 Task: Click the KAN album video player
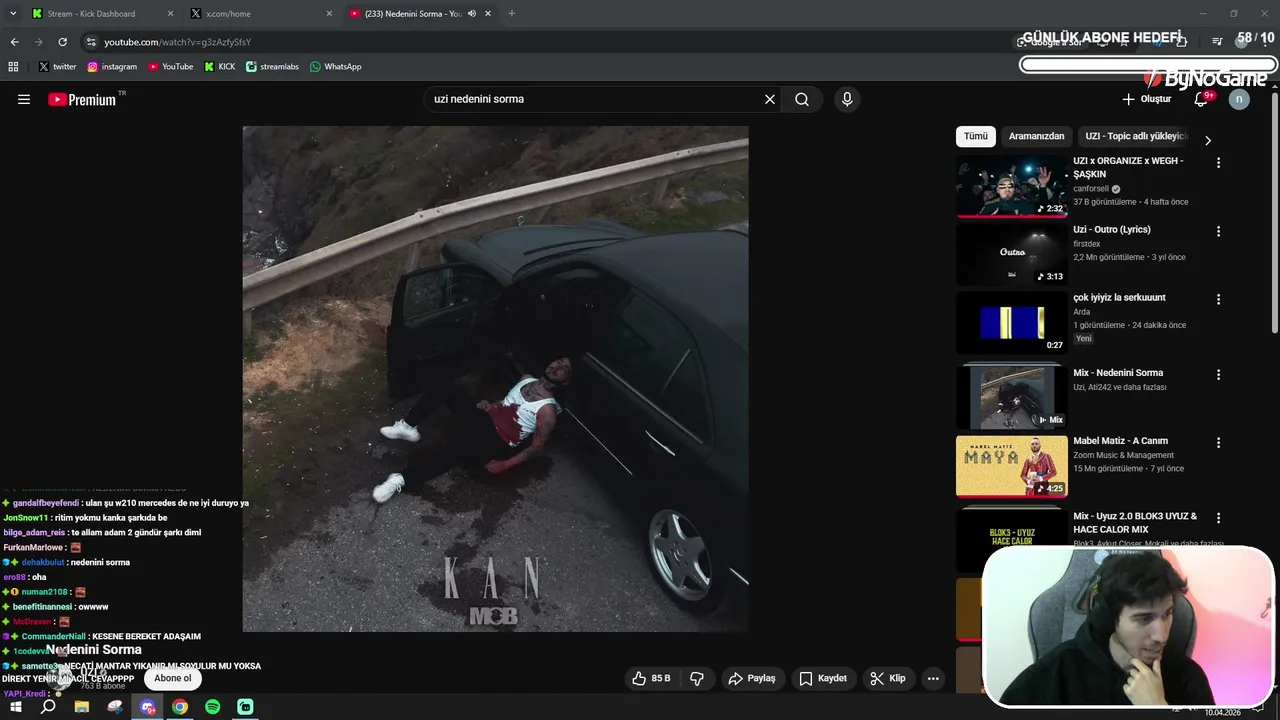[495, 379]
